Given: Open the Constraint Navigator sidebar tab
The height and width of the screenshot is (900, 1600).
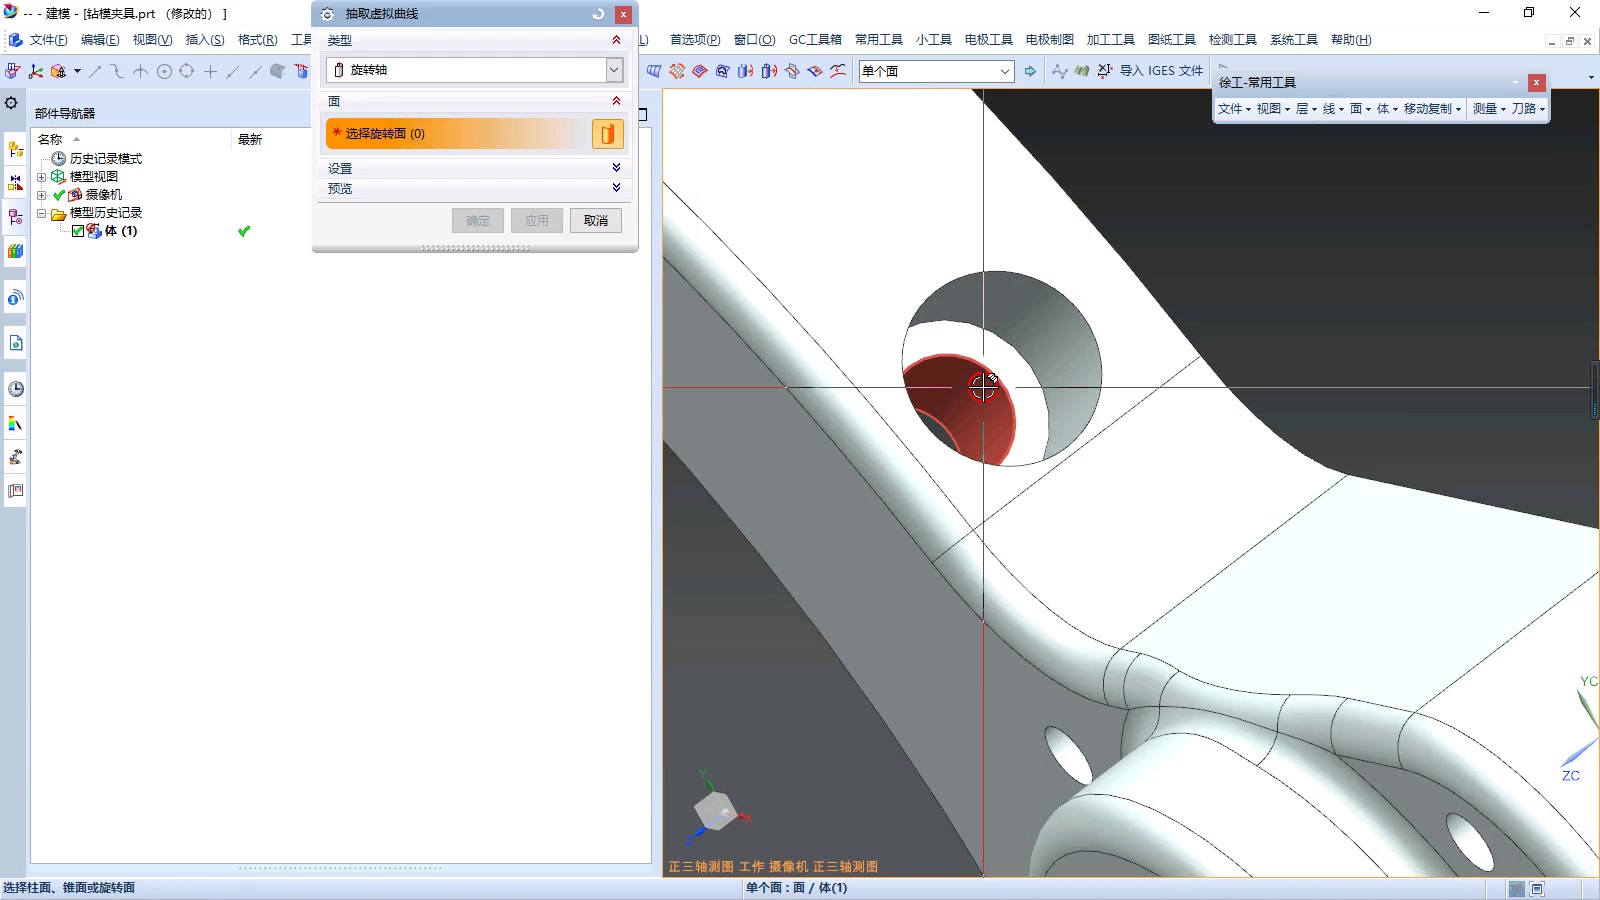Looking at the screenshot, I should click(x=15, y=183).
